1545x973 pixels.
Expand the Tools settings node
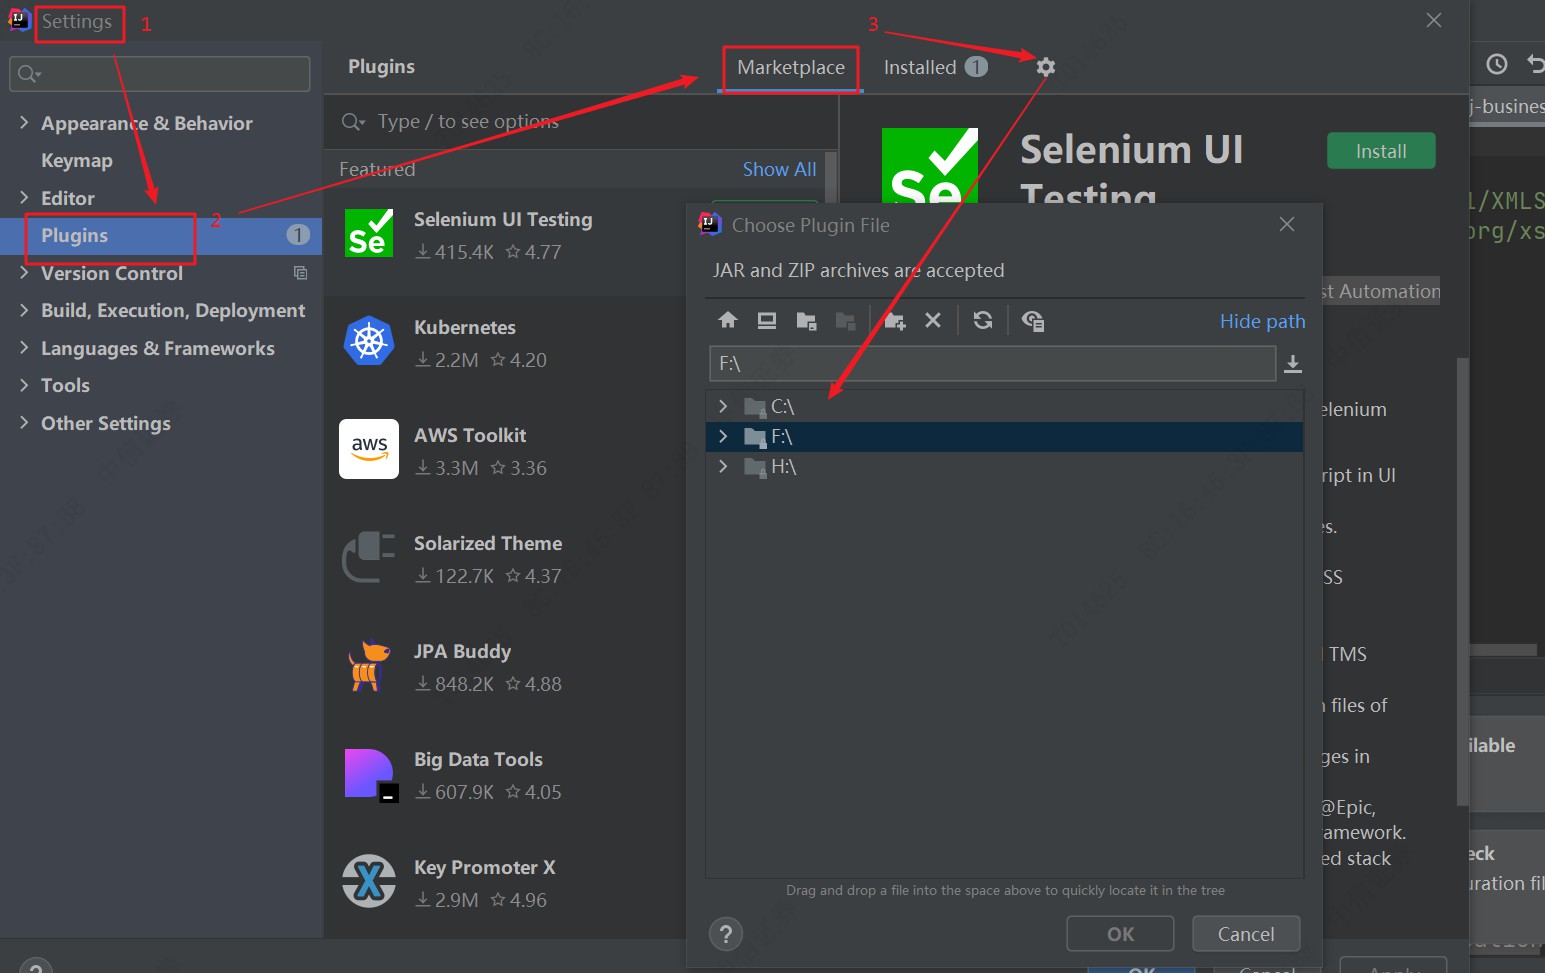pos(24,385)
